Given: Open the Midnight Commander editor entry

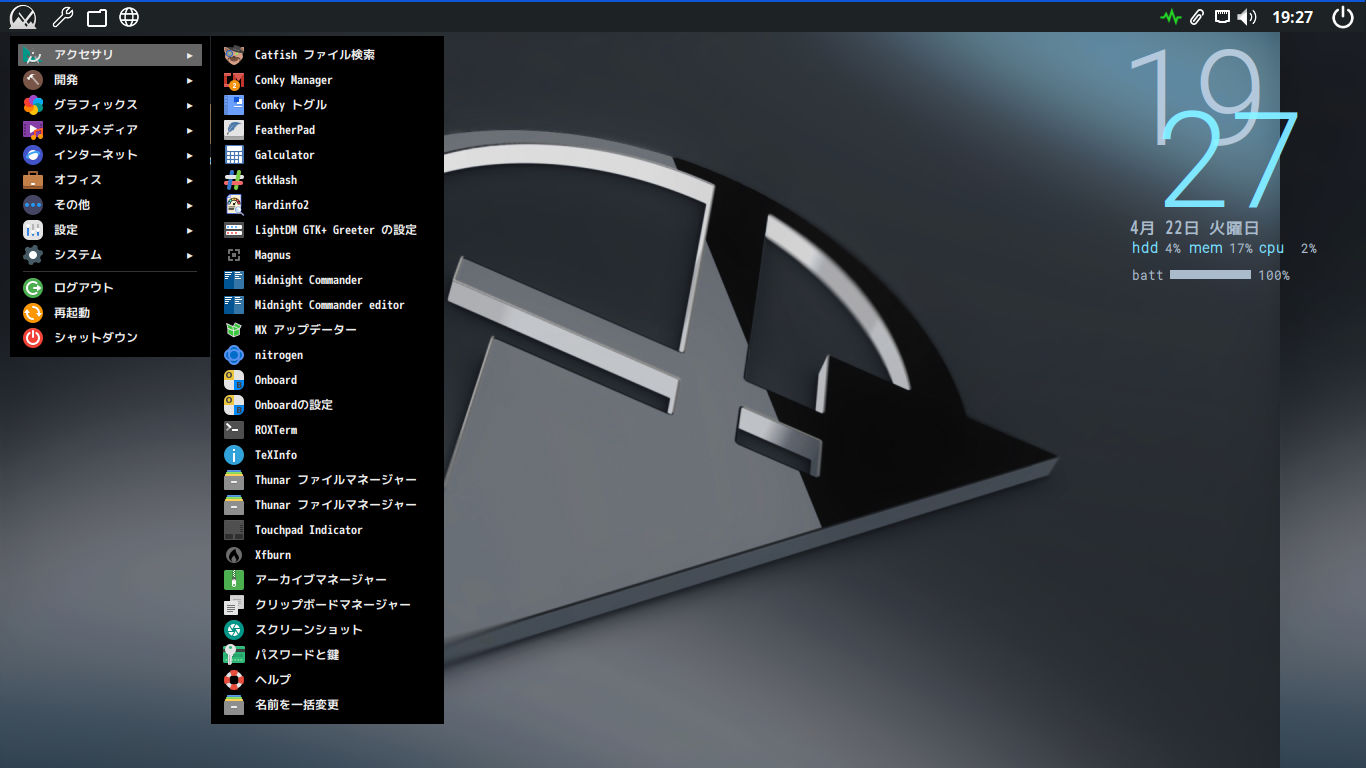Looking at the screenshot, I should (327, 305).
